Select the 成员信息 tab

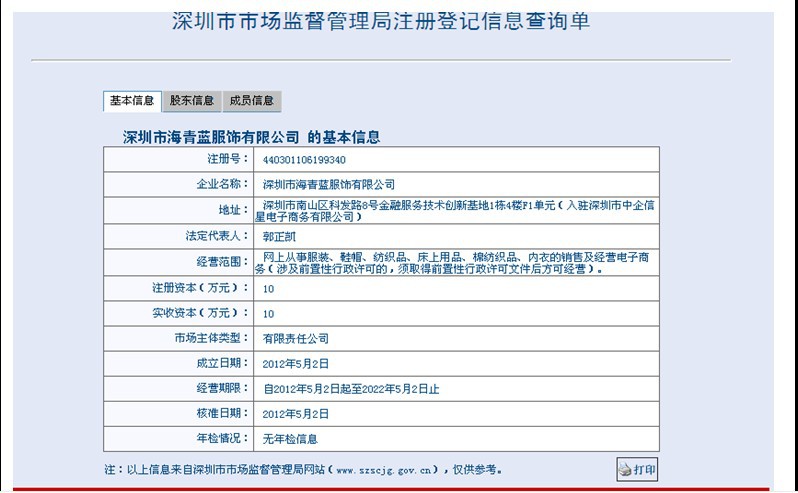click(251, 101)
